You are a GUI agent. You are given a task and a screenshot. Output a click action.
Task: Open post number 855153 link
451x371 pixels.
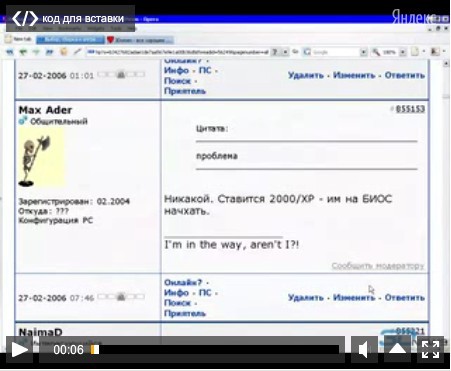(410, 109)
